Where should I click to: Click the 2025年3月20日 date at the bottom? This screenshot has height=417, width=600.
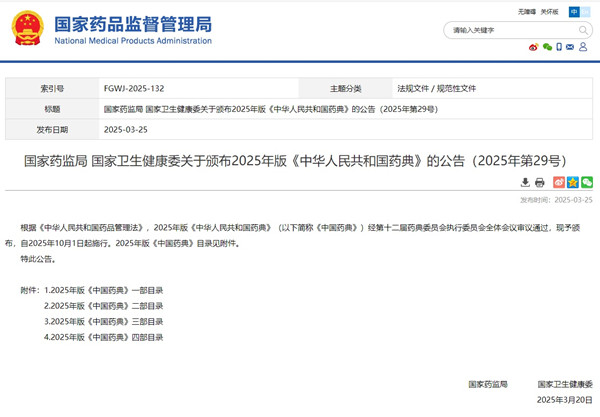tap(565, 400)
